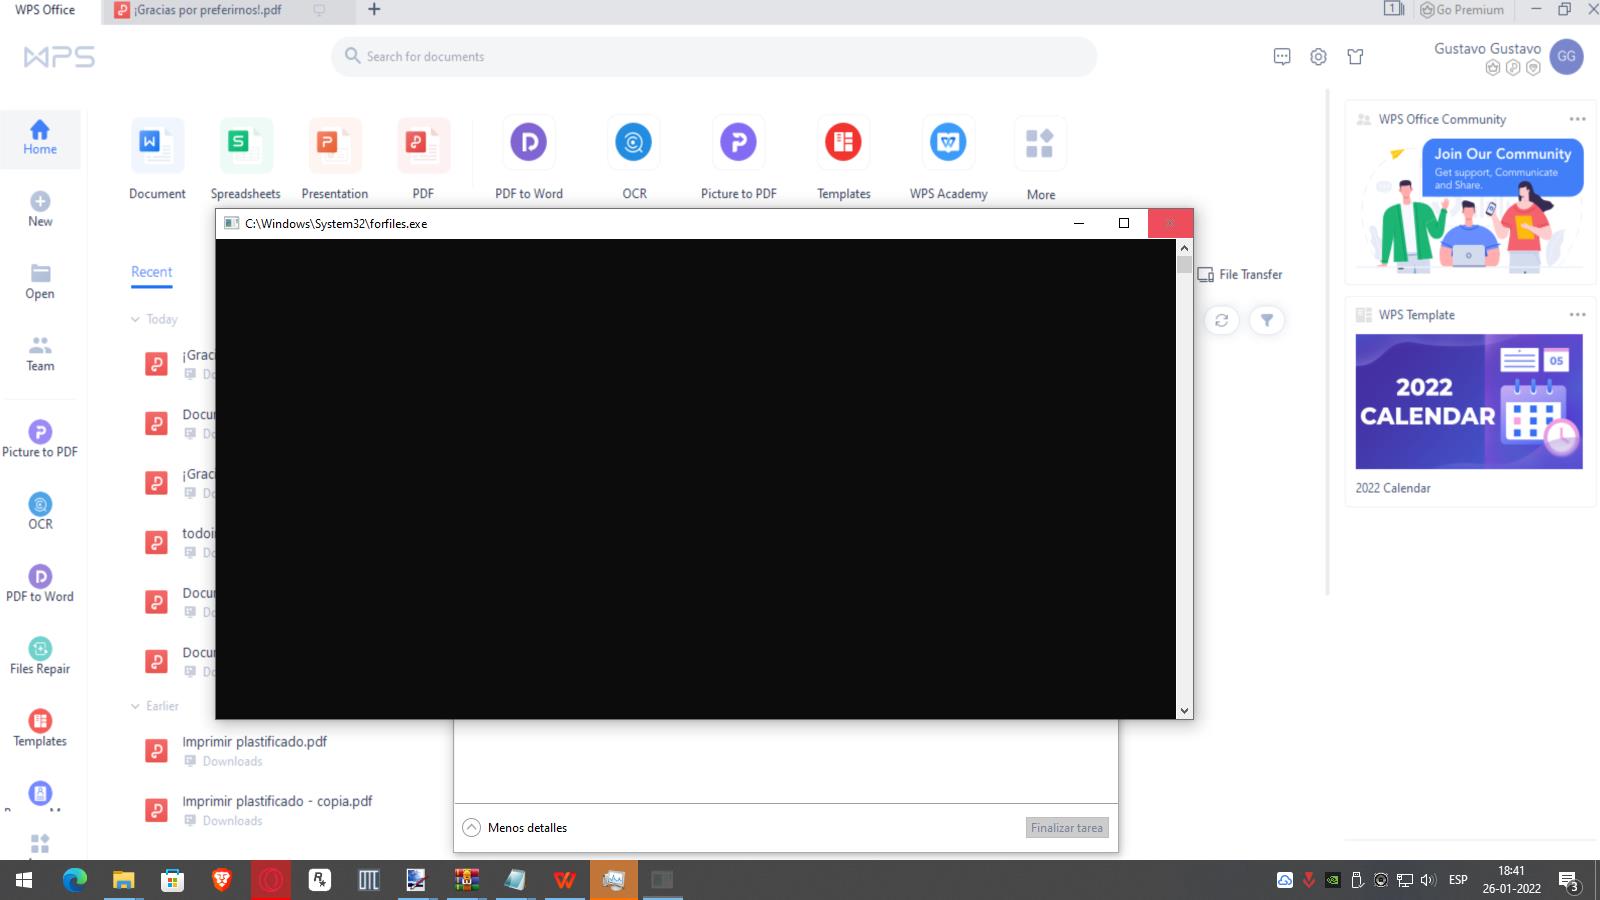The height and width of the screenshot is (900, 1600).
Task: Open Files Repair in sidebar
Action: click(x=40, y=656)
